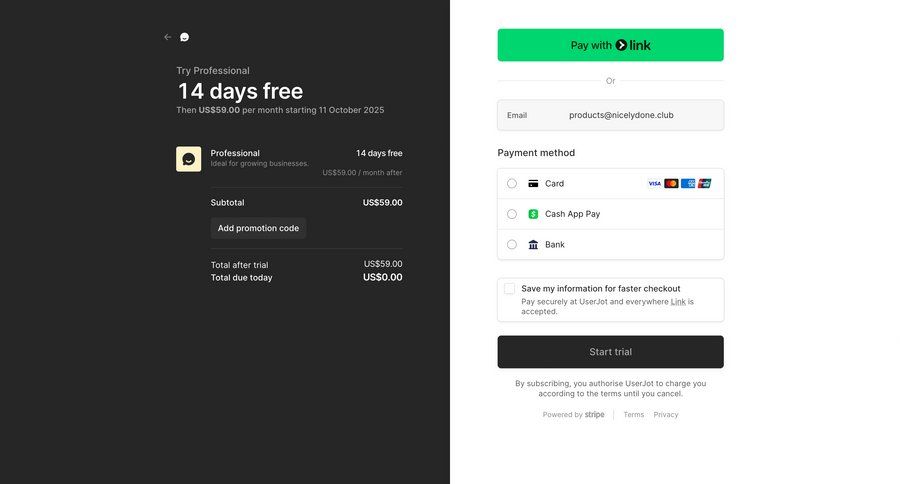The height and width of the screenshot is (484, 900).
Task: Click the Professional plan product icon
Action: tap(188, 159)
